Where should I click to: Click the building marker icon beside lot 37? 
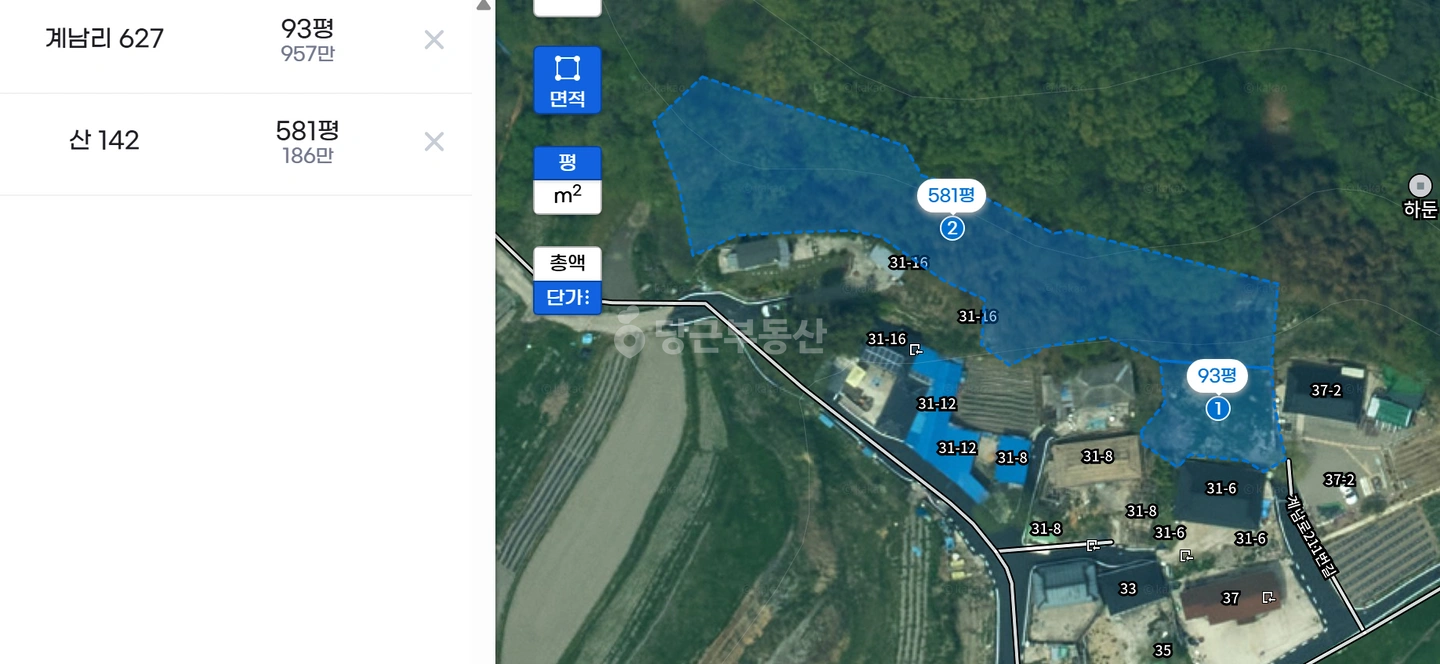click(x=1268, y=597)
